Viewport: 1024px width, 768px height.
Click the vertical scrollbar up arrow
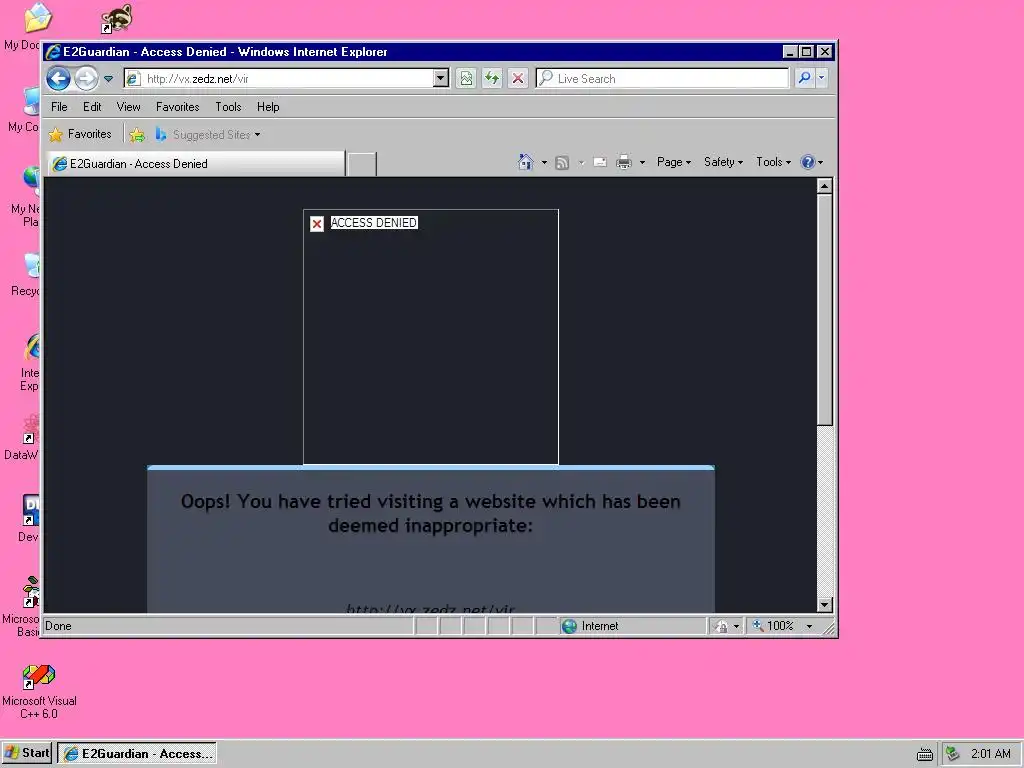coord(825,186)
